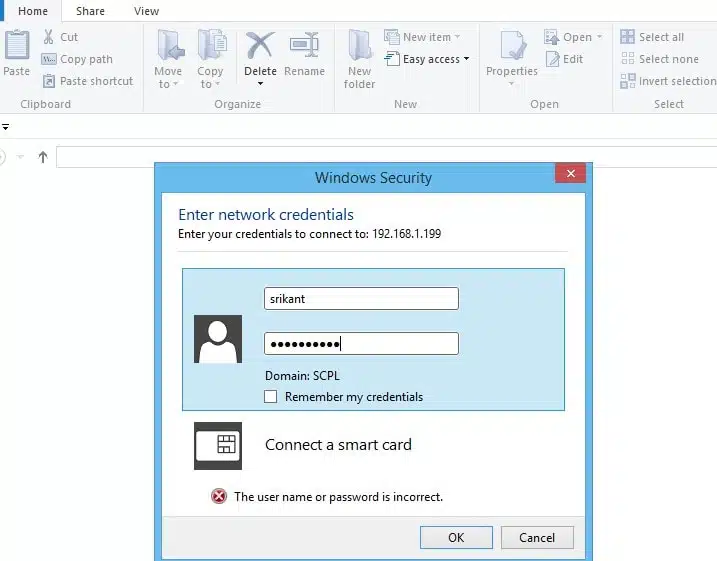Click the Select none icon
This screenshot has width=717, height=561.
[x=627, y=59]
